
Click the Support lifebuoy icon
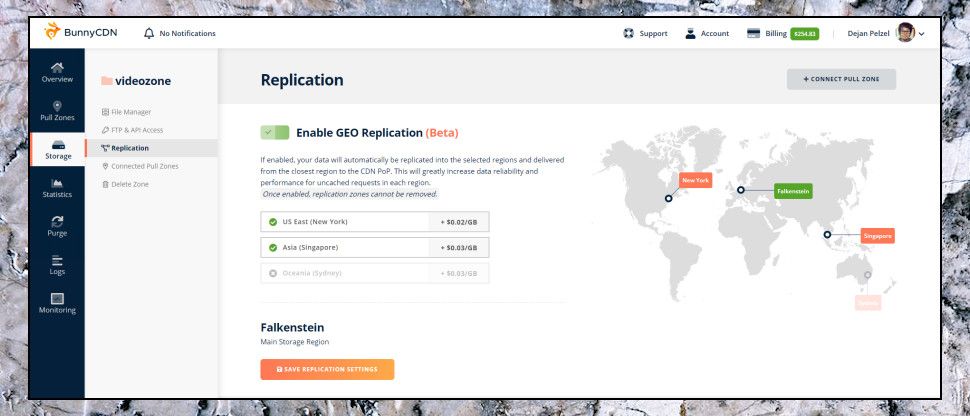629,33
